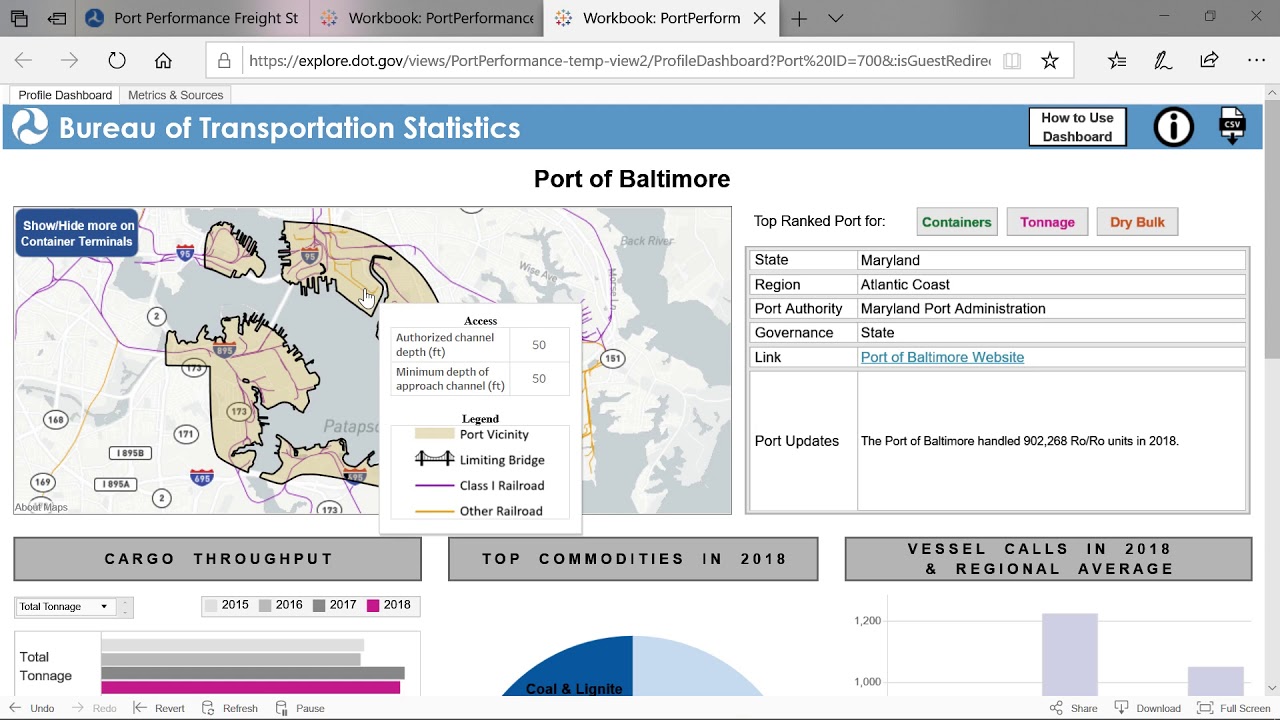1280x720 pixels.
Task: Click the Port of Baltimore title
Action: [632, 179]
